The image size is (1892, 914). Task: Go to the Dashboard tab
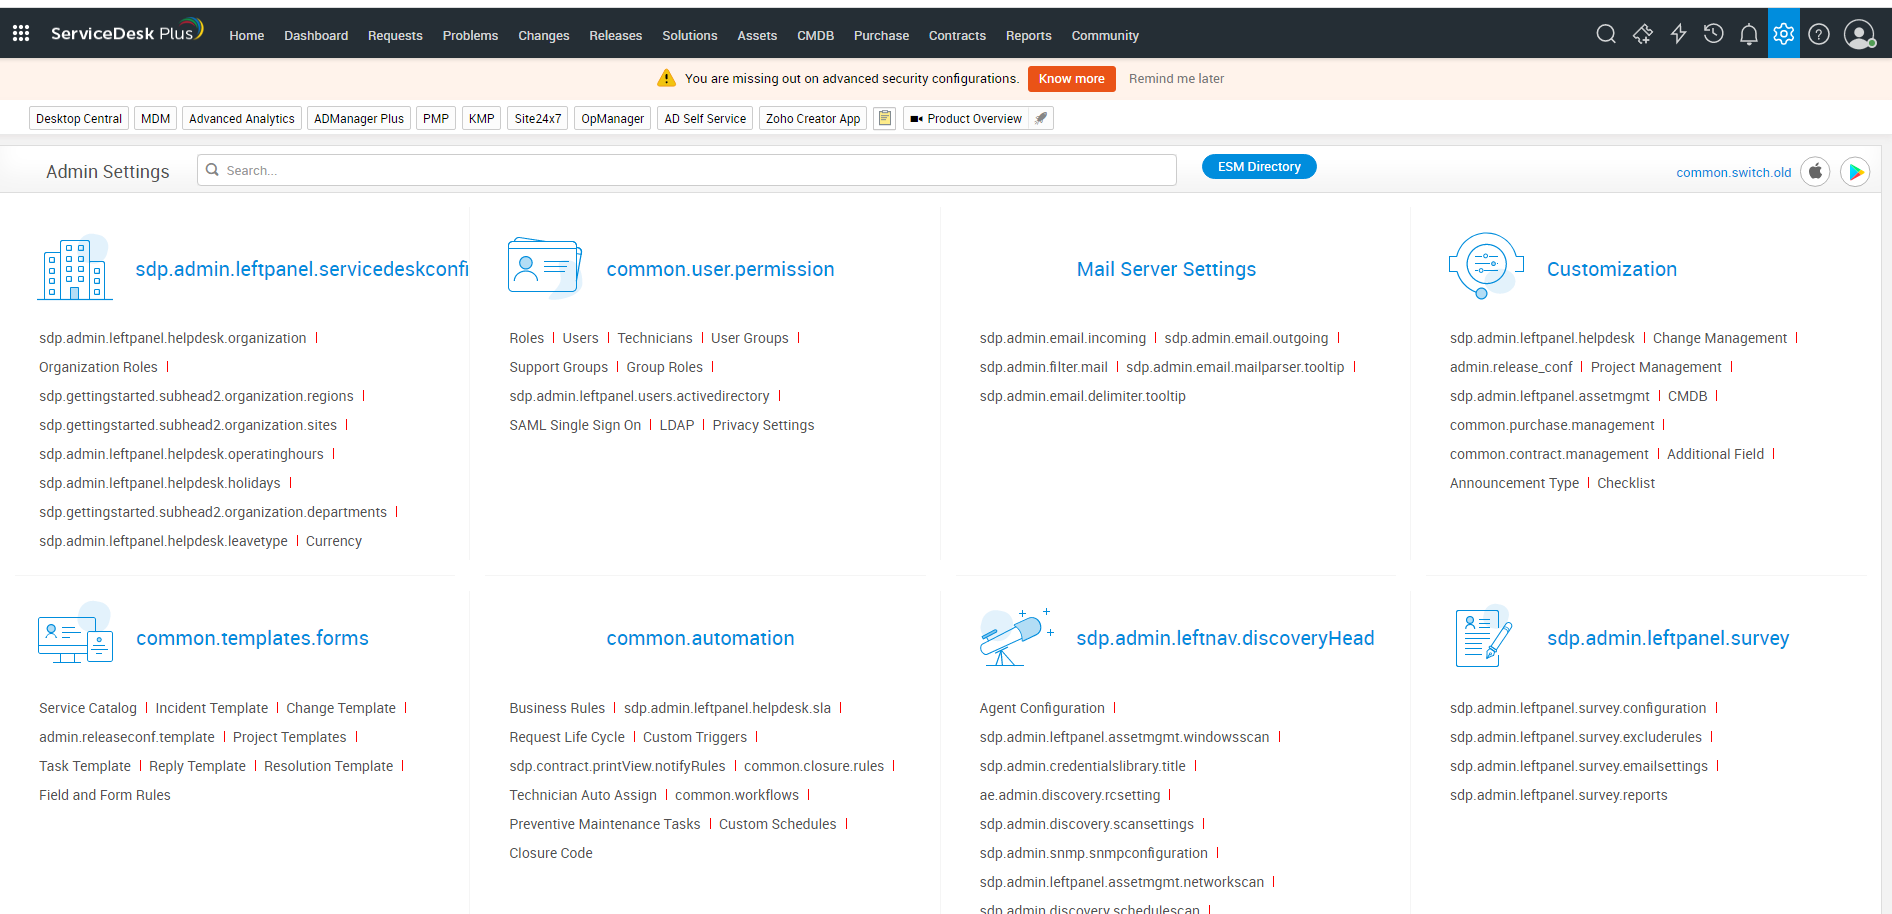click(316, 35)
